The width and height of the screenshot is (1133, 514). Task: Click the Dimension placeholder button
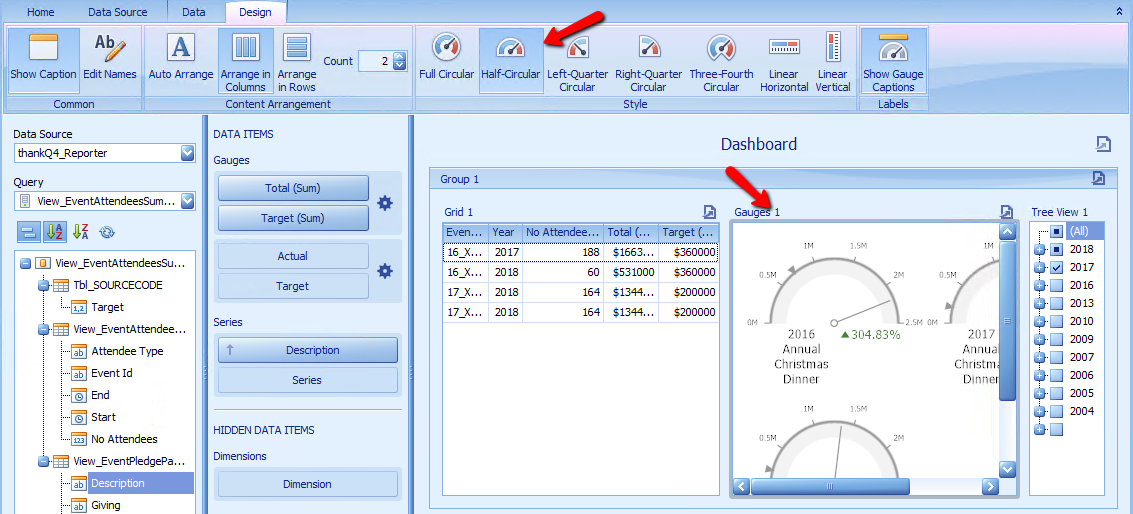pos(308,484)
